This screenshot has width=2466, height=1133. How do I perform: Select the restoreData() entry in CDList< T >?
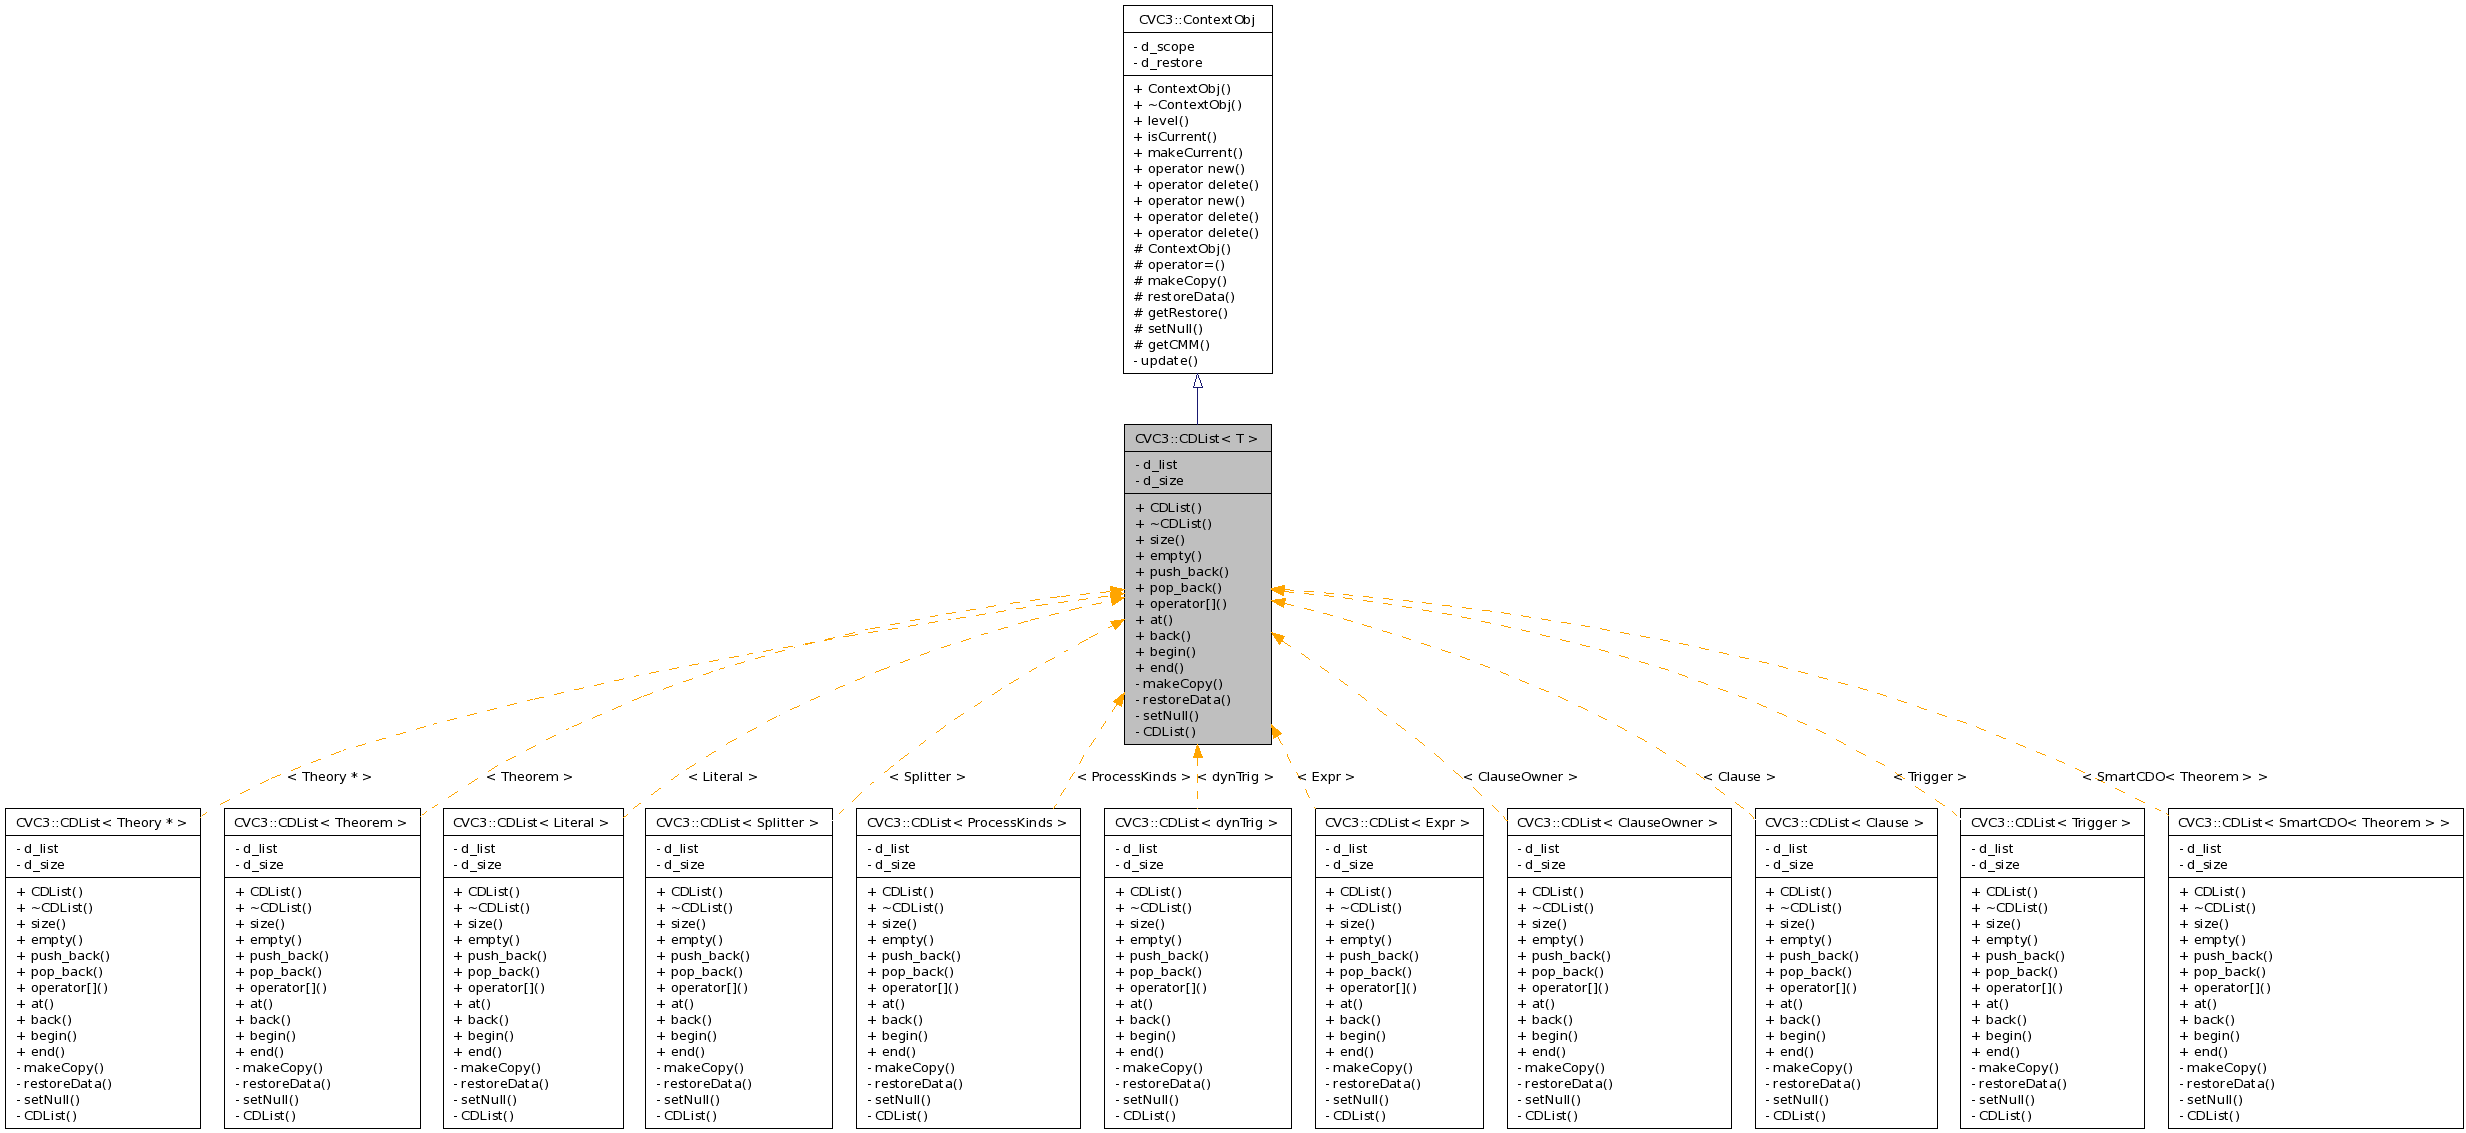tap(1186, 699)
